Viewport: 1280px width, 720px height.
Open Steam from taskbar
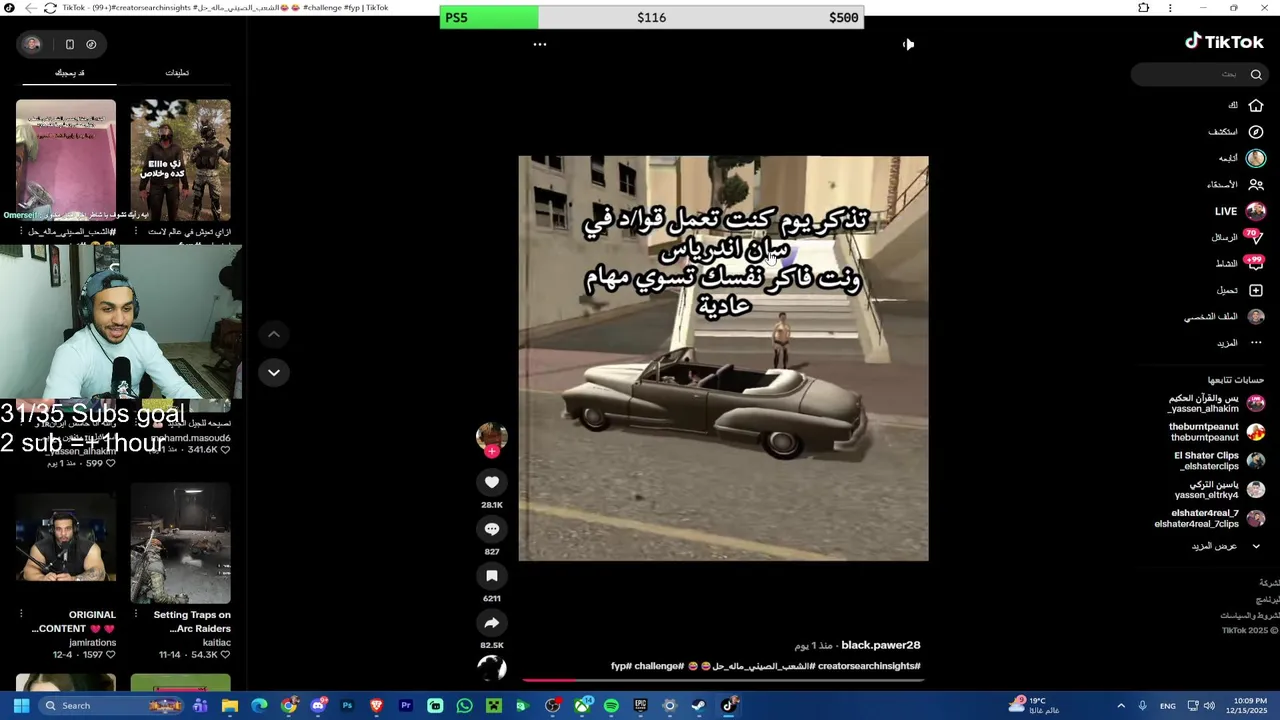tap(698, 706)
